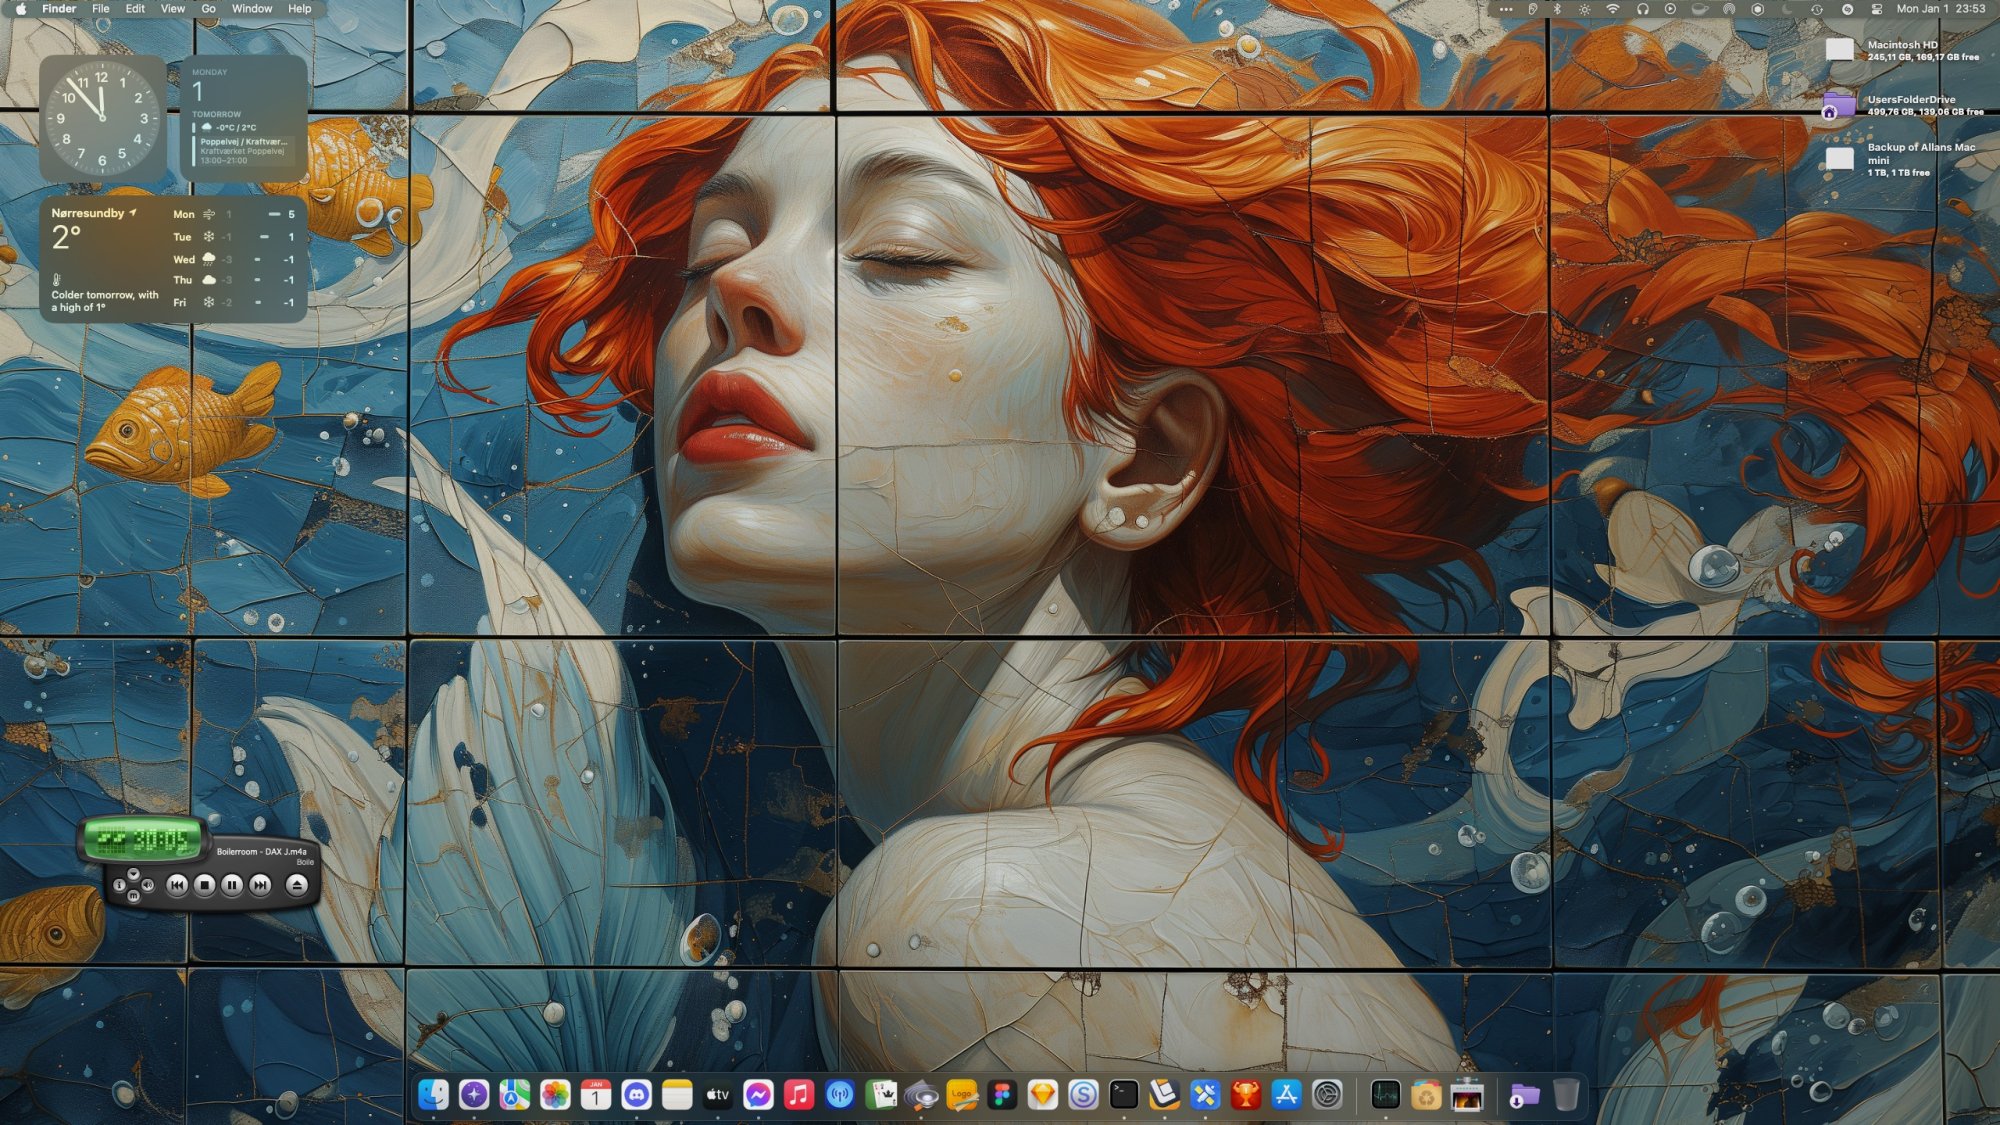
Task: Open the Window menu
Action: click(253, 8)
